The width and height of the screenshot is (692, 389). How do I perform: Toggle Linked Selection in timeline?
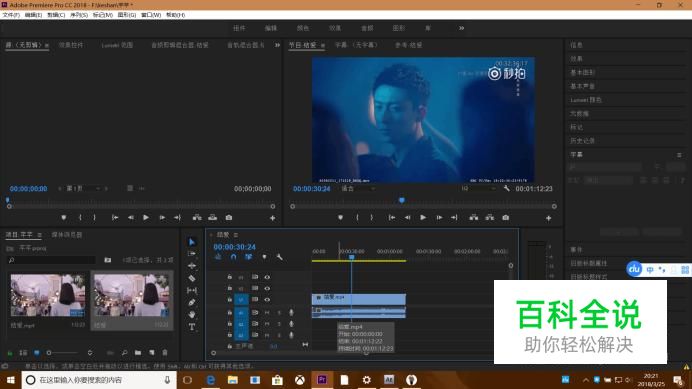[248, 257]
